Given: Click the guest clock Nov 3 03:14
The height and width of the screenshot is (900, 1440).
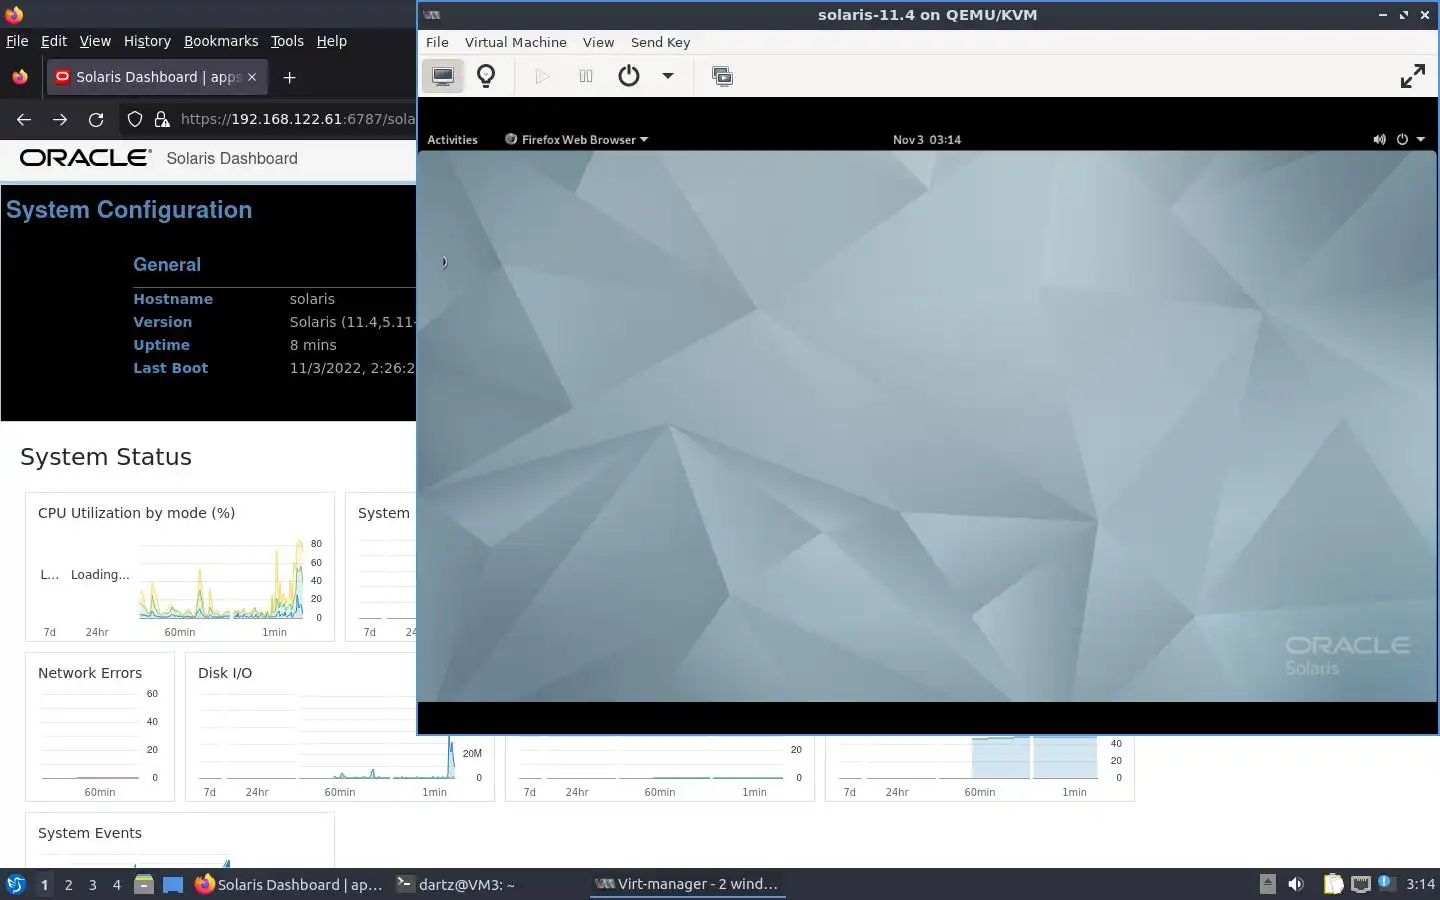Looking at the screenshot, I should click(927, 140).
